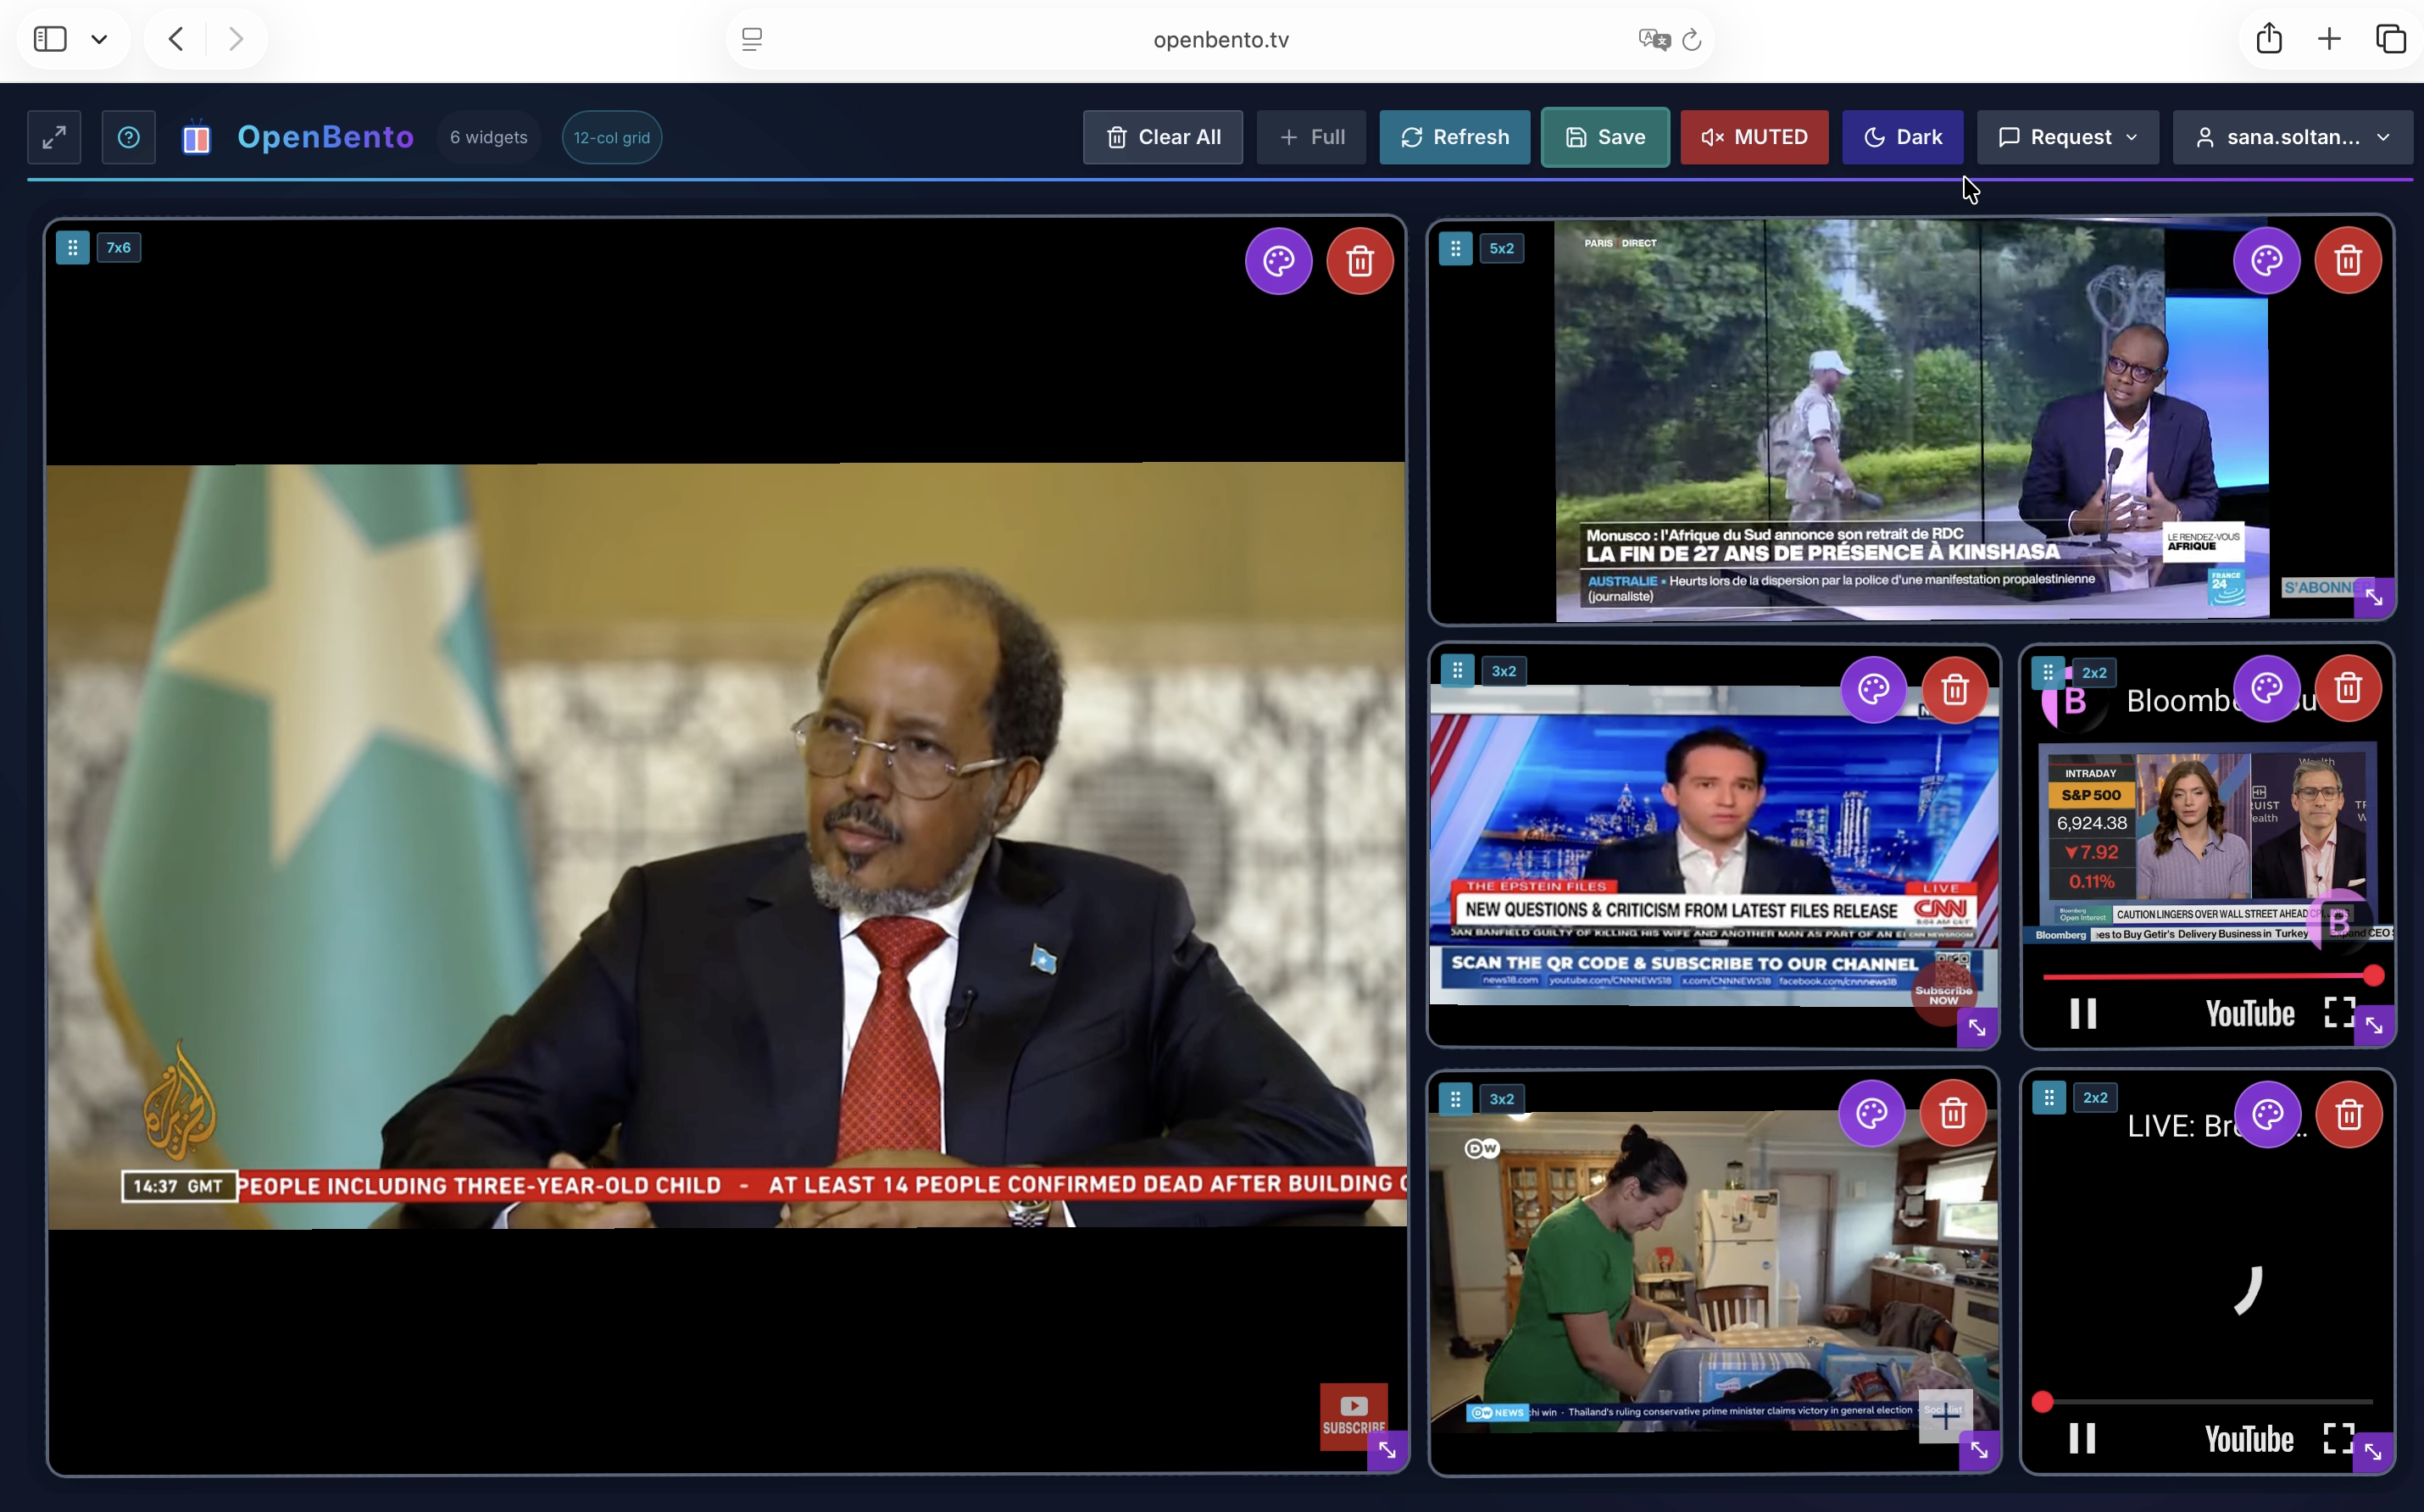2424x1512 pixels.
Task: Click the Save button
Action: [x=1604, y=137]
